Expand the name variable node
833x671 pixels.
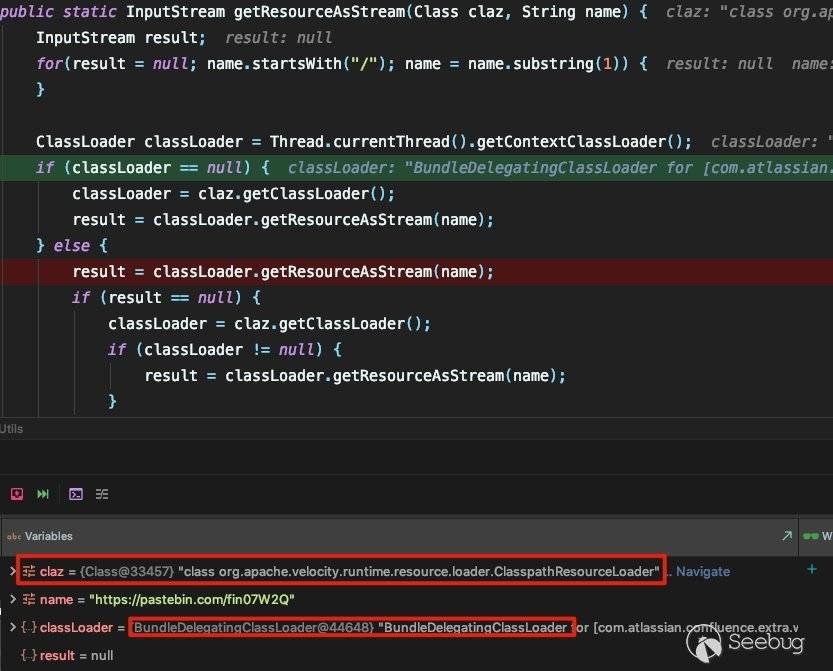point(12,599)
